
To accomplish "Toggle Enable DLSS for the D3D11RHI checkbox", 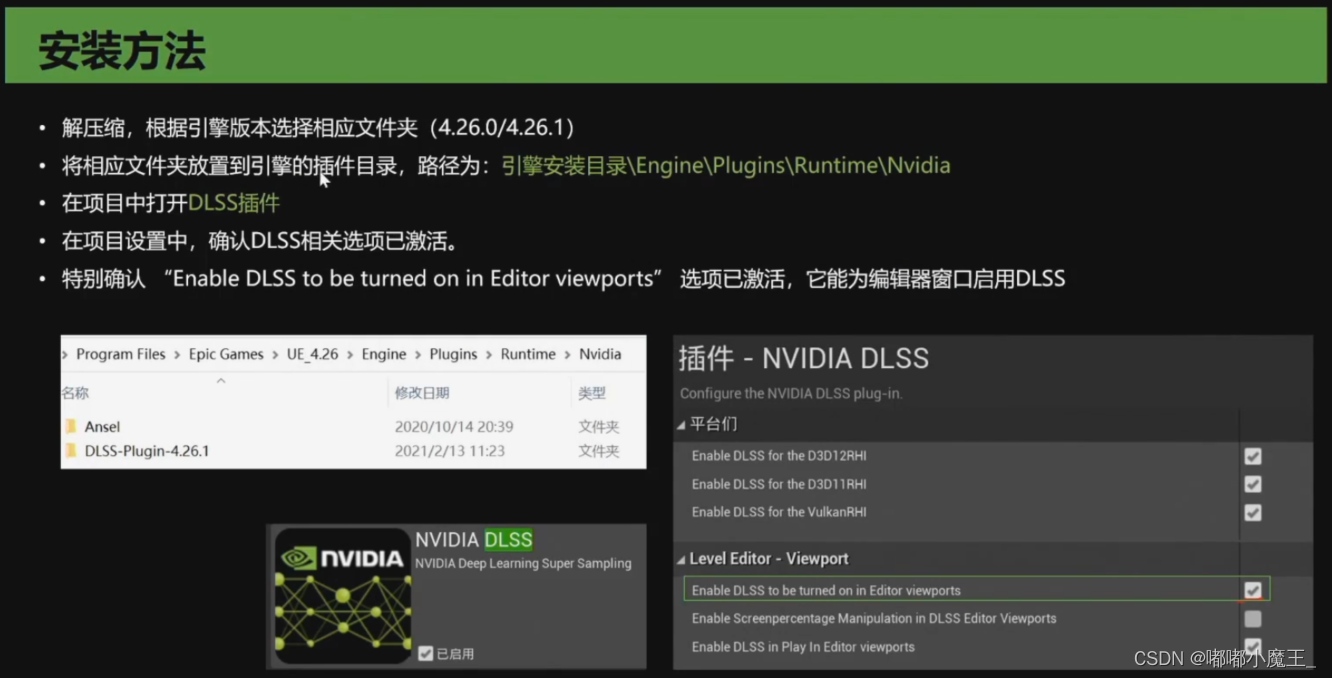I will click(x=1252, y=484).
